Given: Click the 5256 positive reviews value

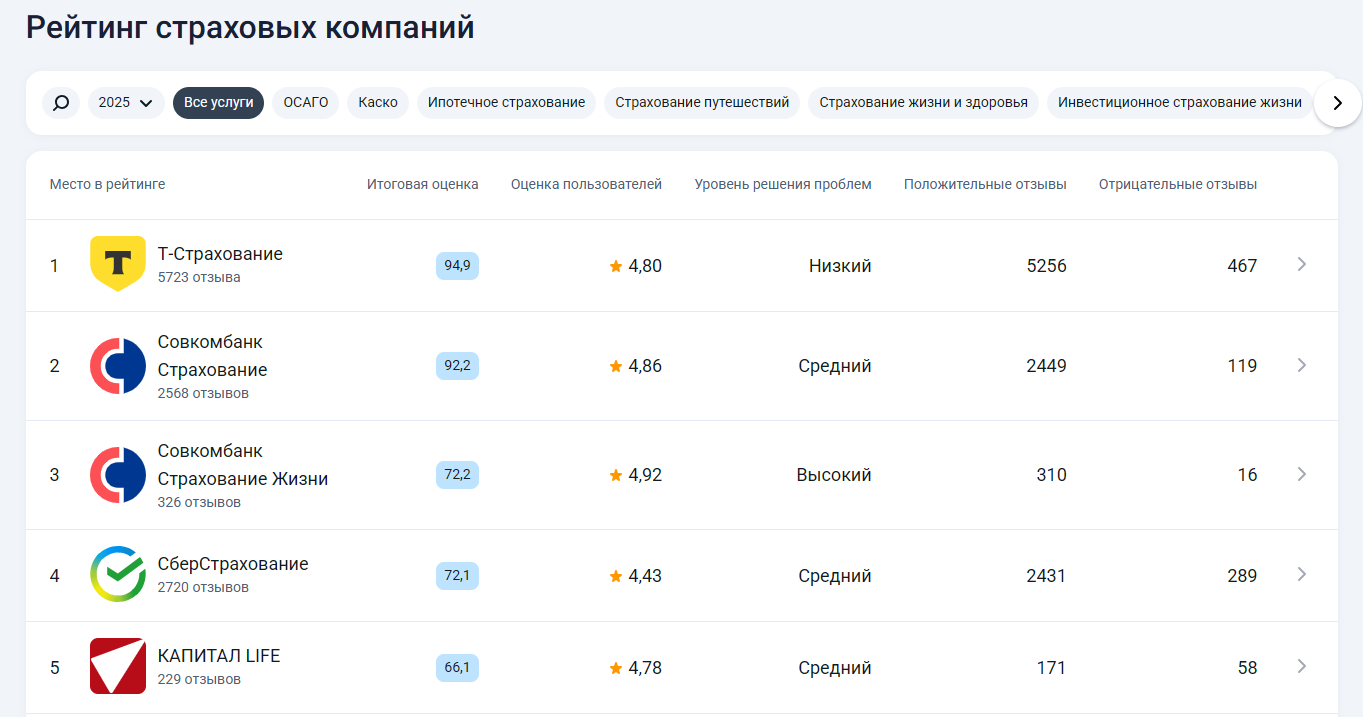Looking at the screenshot, I should (1047, 266).
